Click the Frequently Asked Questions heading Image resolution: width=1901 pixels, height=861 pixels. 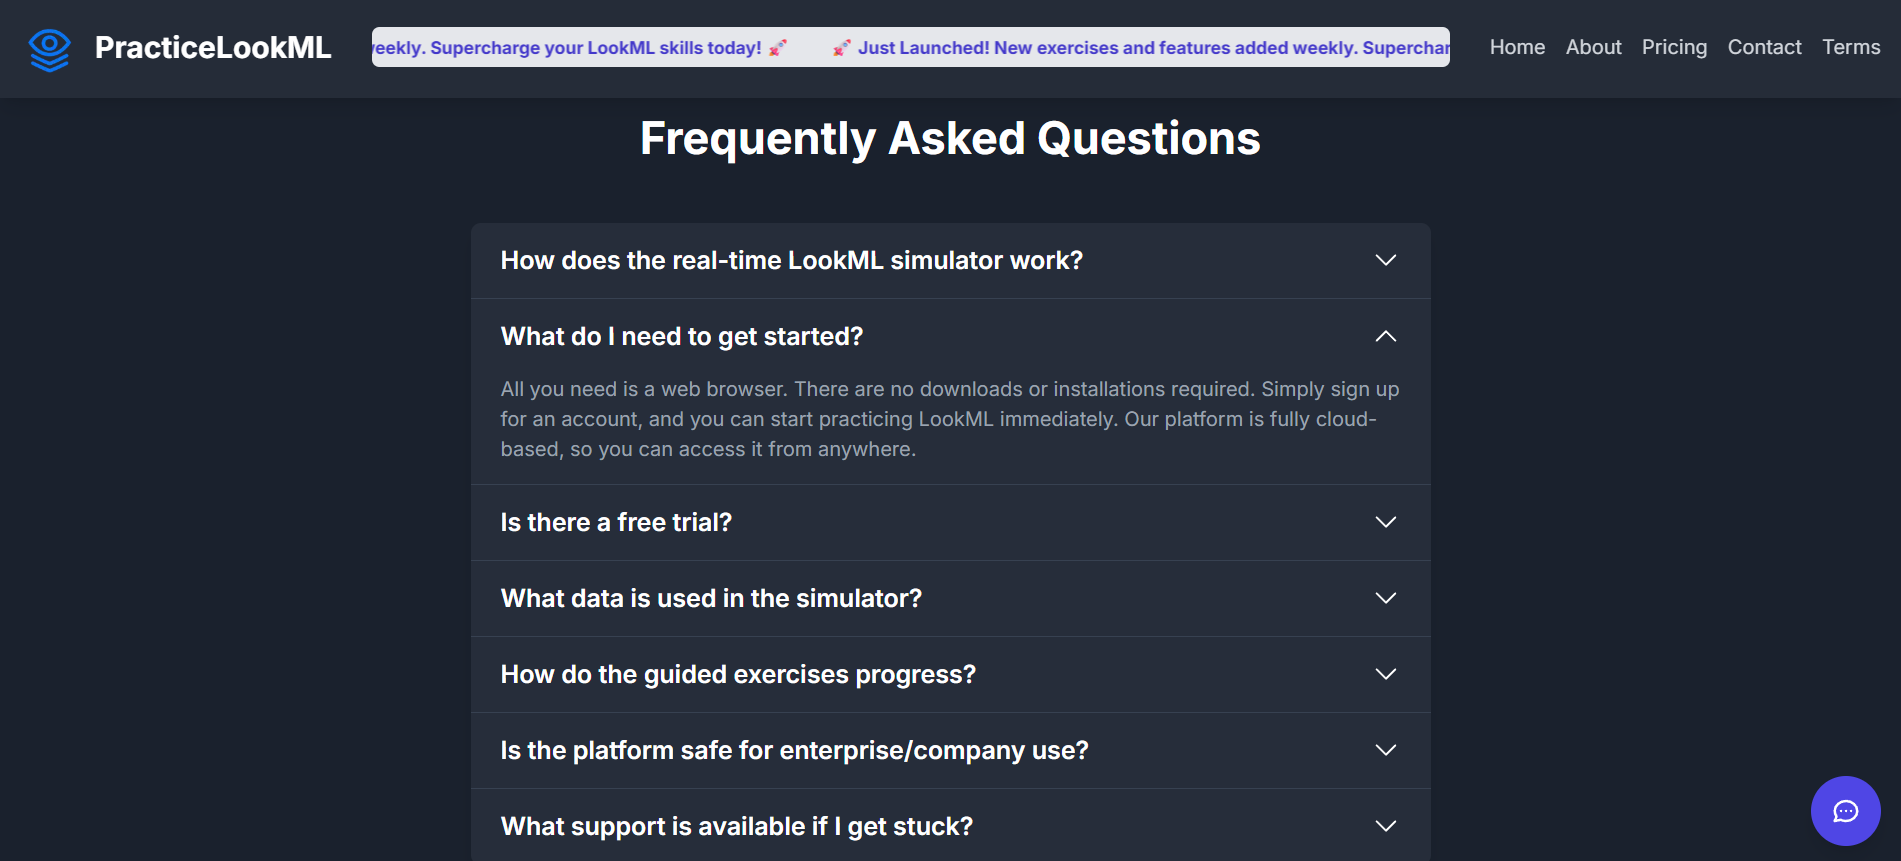point(950,138)
